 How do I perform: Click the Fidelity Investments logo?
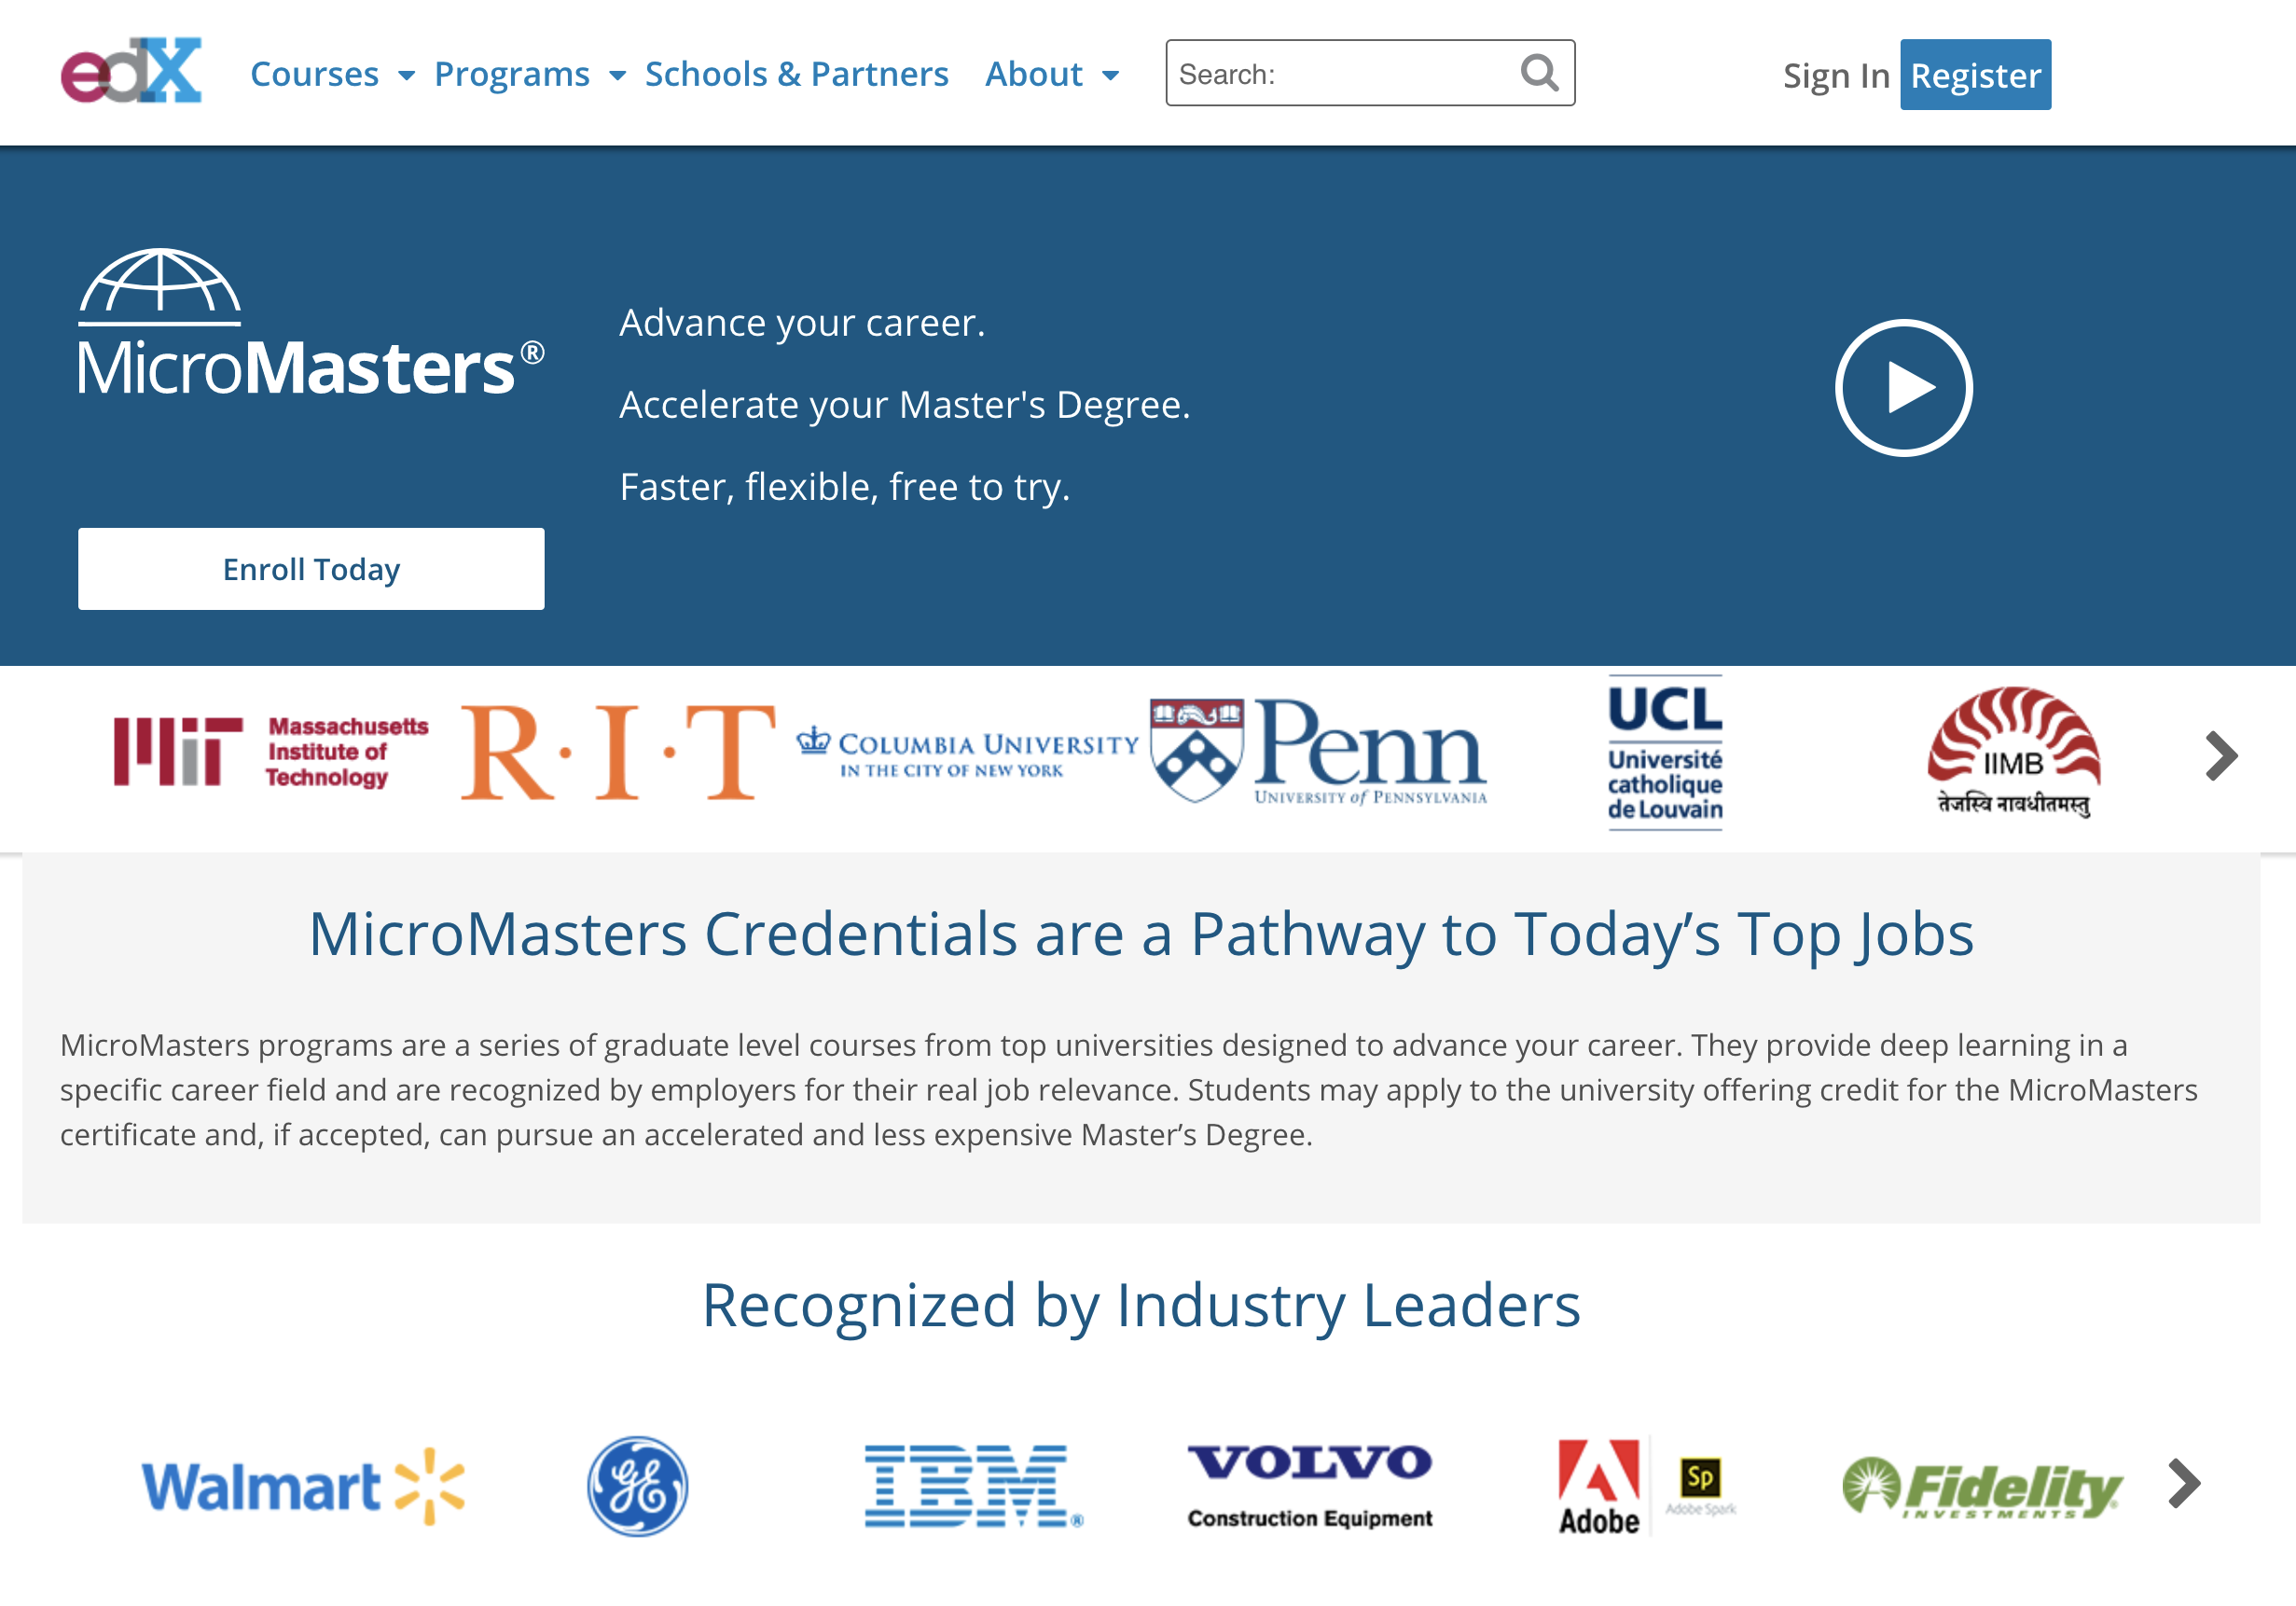pyautogui.click(x=1982, y=1486)
